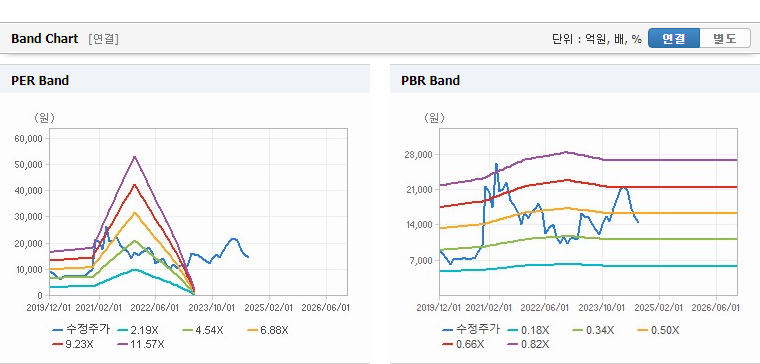760x364 pixels.
Task: Click the PER Band panel title
Action: (40, 80)
